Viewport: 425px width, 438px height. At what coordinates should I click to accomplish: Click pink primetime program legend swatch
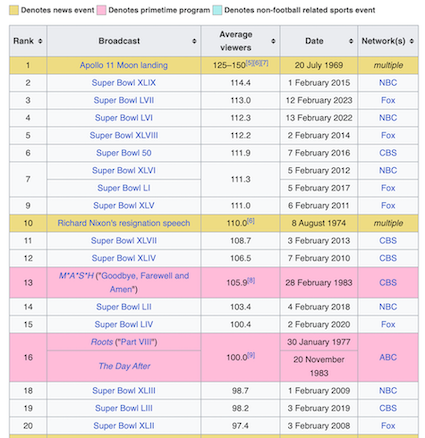pyautogui.click(x=101, y=10)
